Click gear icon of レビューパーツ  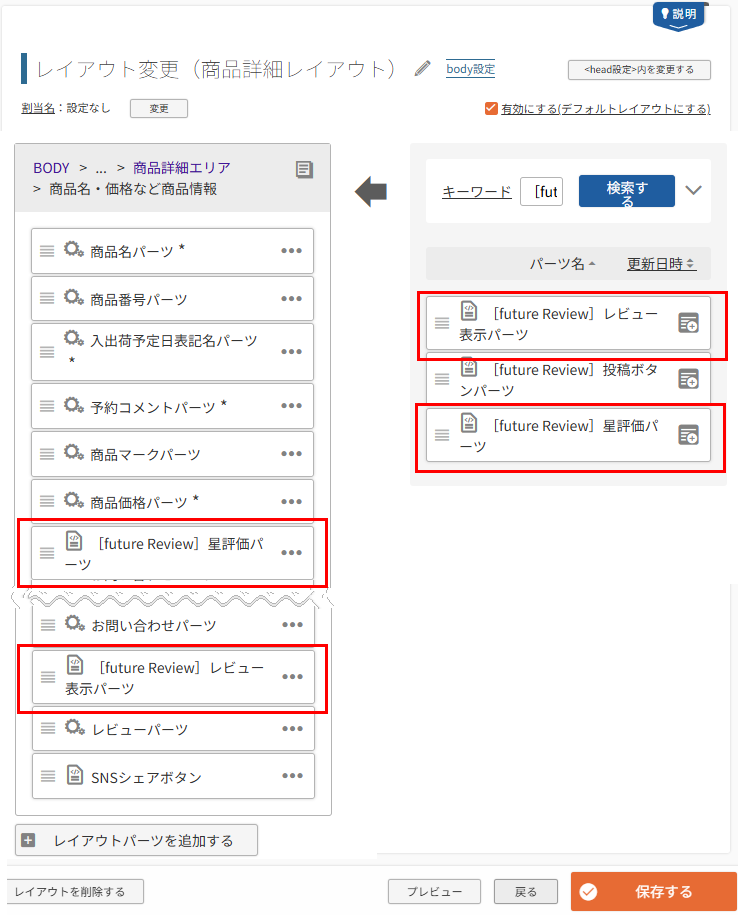click(x=75, y=728)
